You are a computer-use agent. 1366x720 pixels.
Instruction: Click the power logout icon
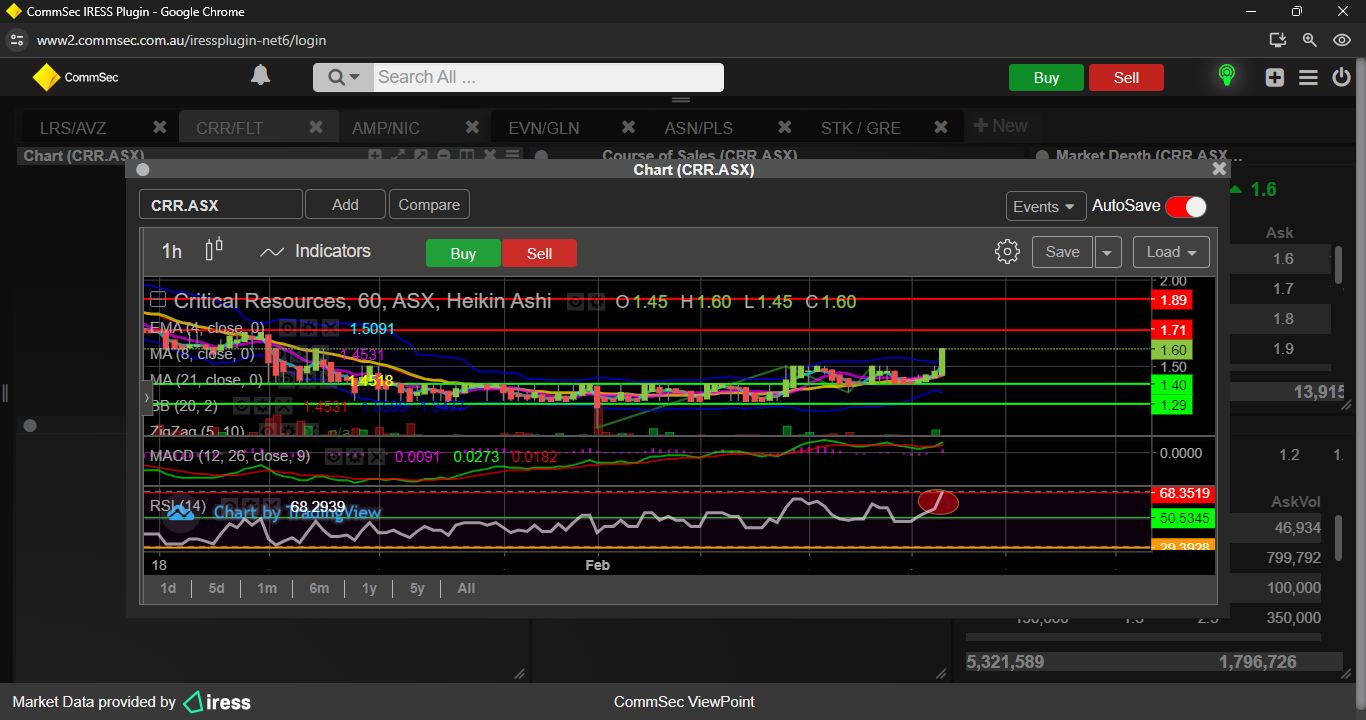pyautogui.click(x=1341, y=77)
